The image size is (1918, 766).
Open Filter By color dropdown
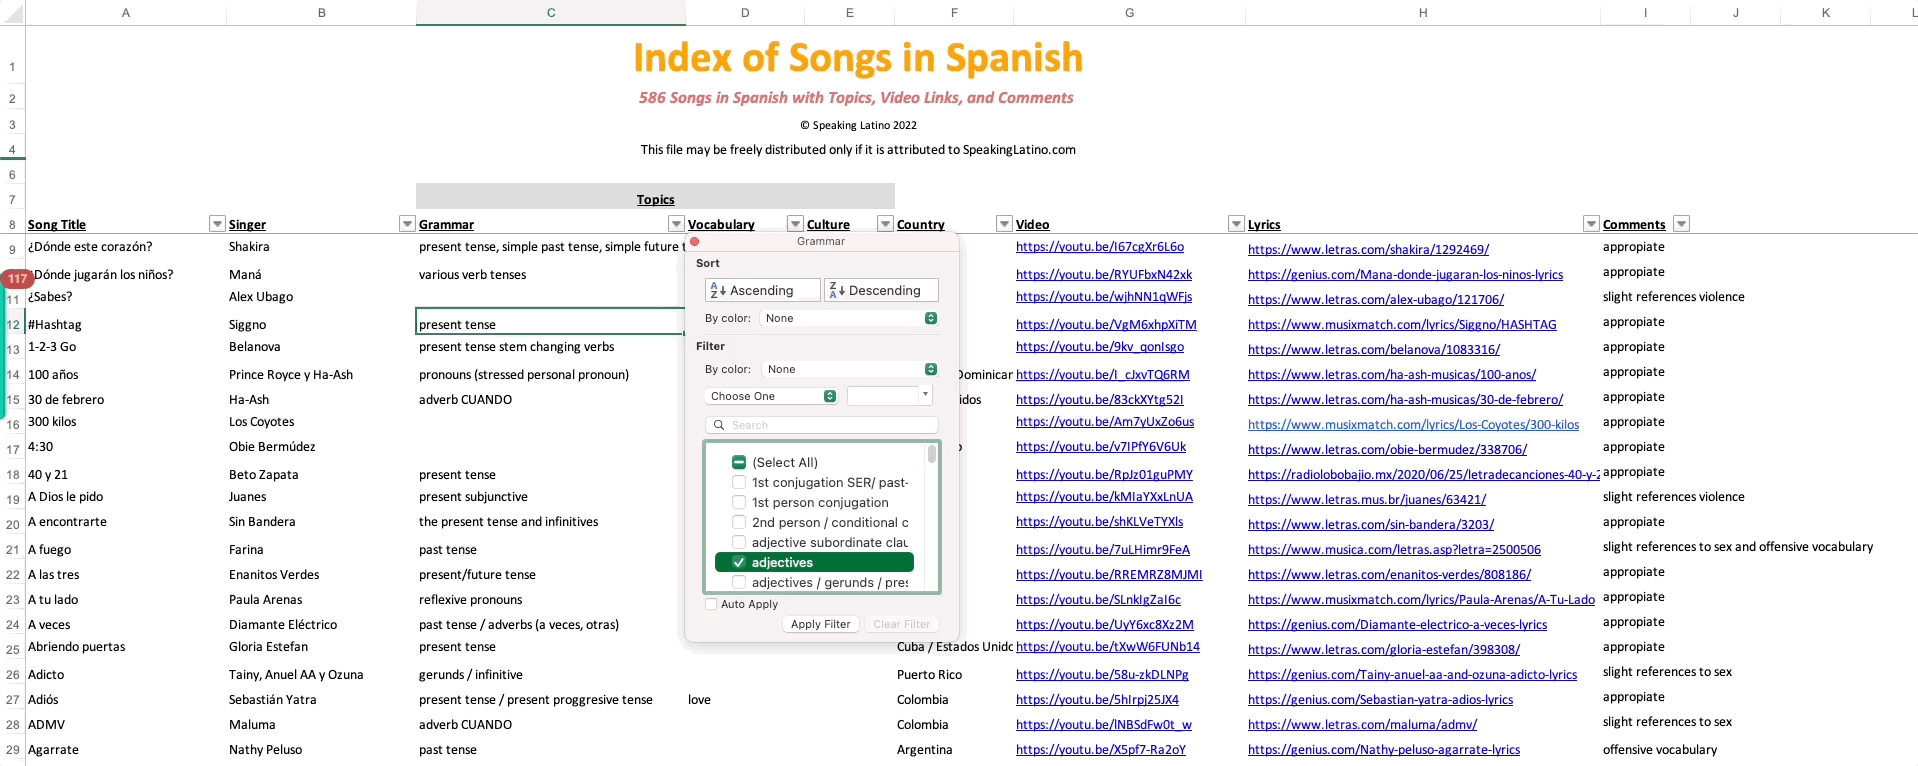[x=849, y=369]
